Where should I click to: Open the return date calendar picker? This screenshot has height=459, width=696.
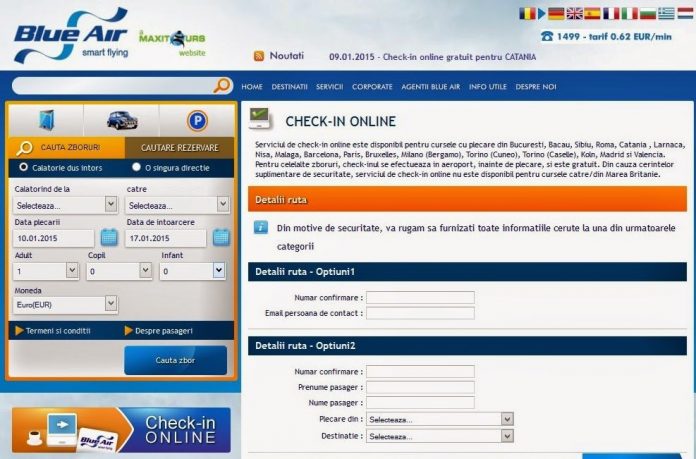tap(219, 238)
